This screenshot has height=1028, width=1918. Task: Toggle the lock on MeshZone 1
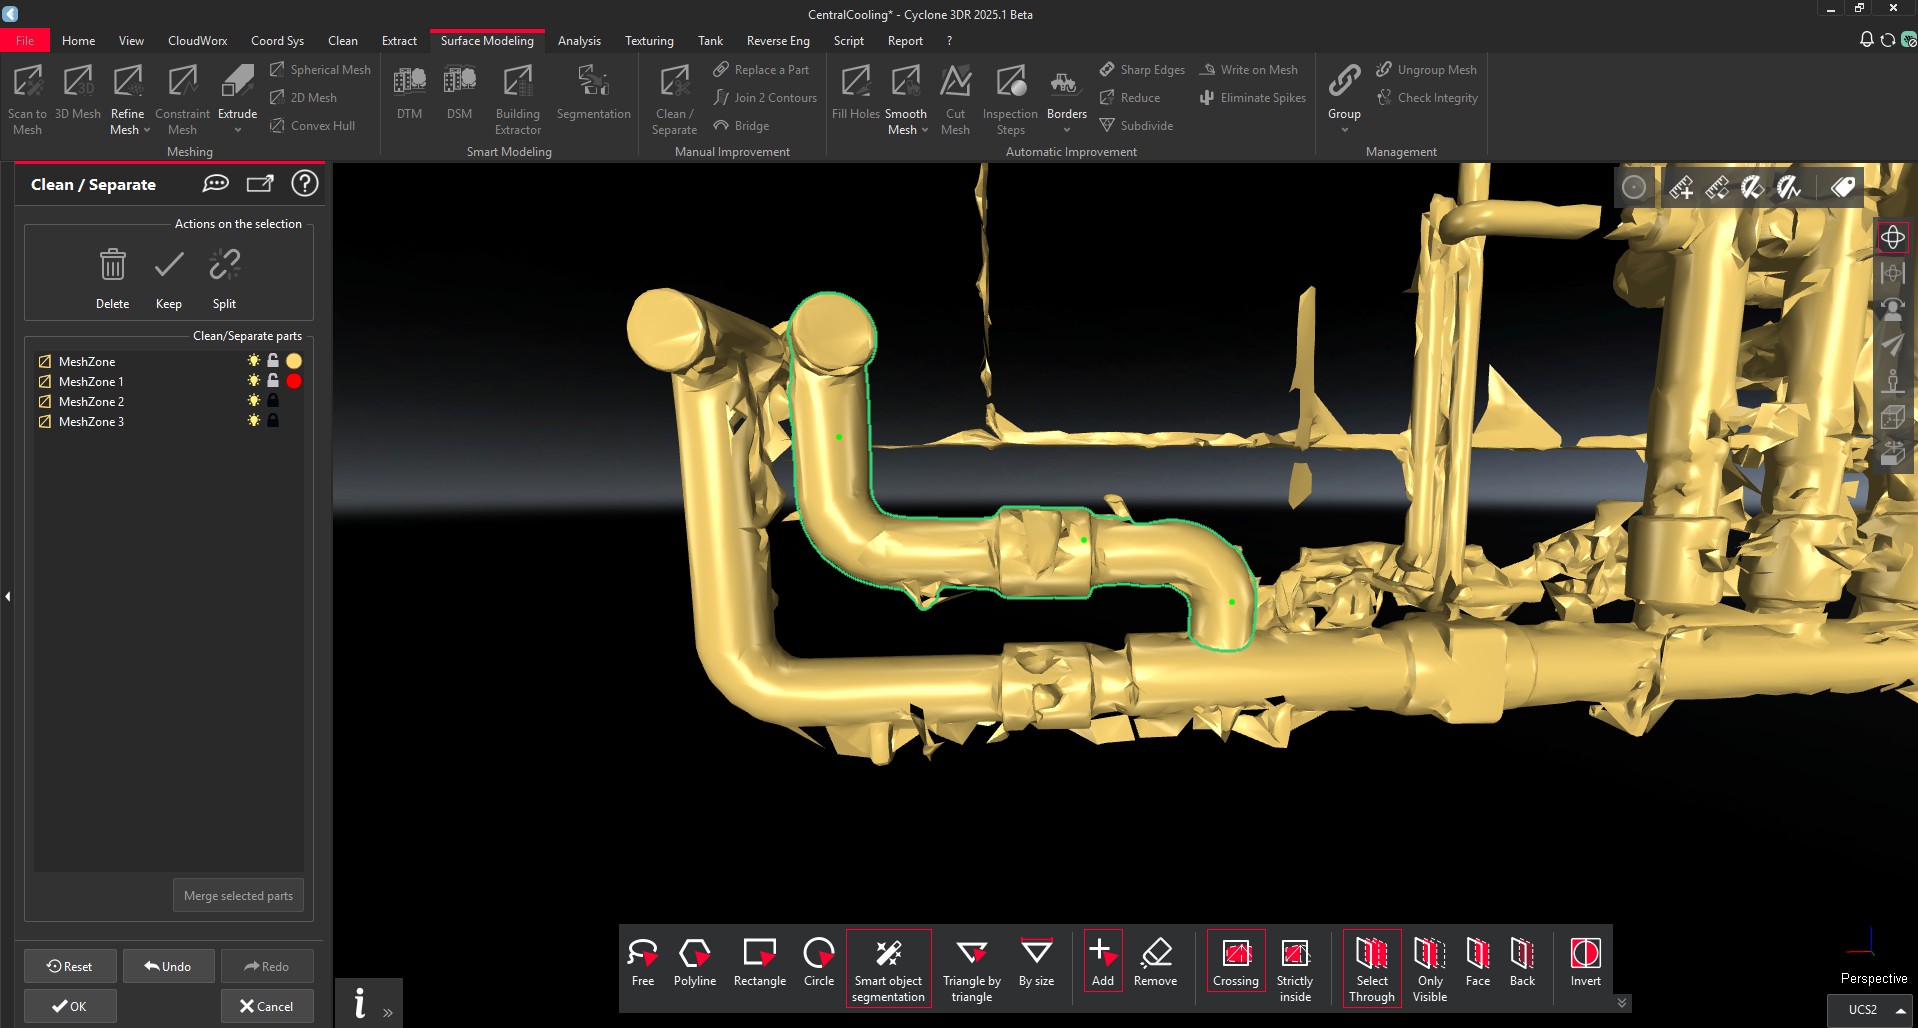273,381
